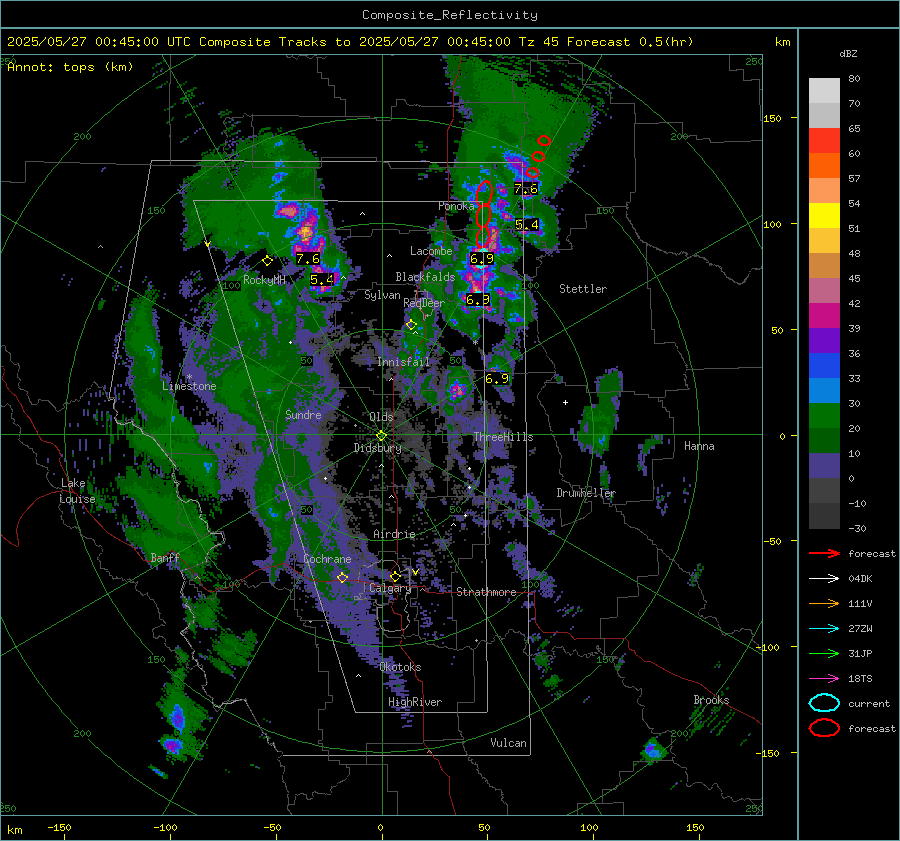Viewport: 900px width, 841px height.
Task: Select the cyan current ellipse legend icon
Action: coord(824,703)
